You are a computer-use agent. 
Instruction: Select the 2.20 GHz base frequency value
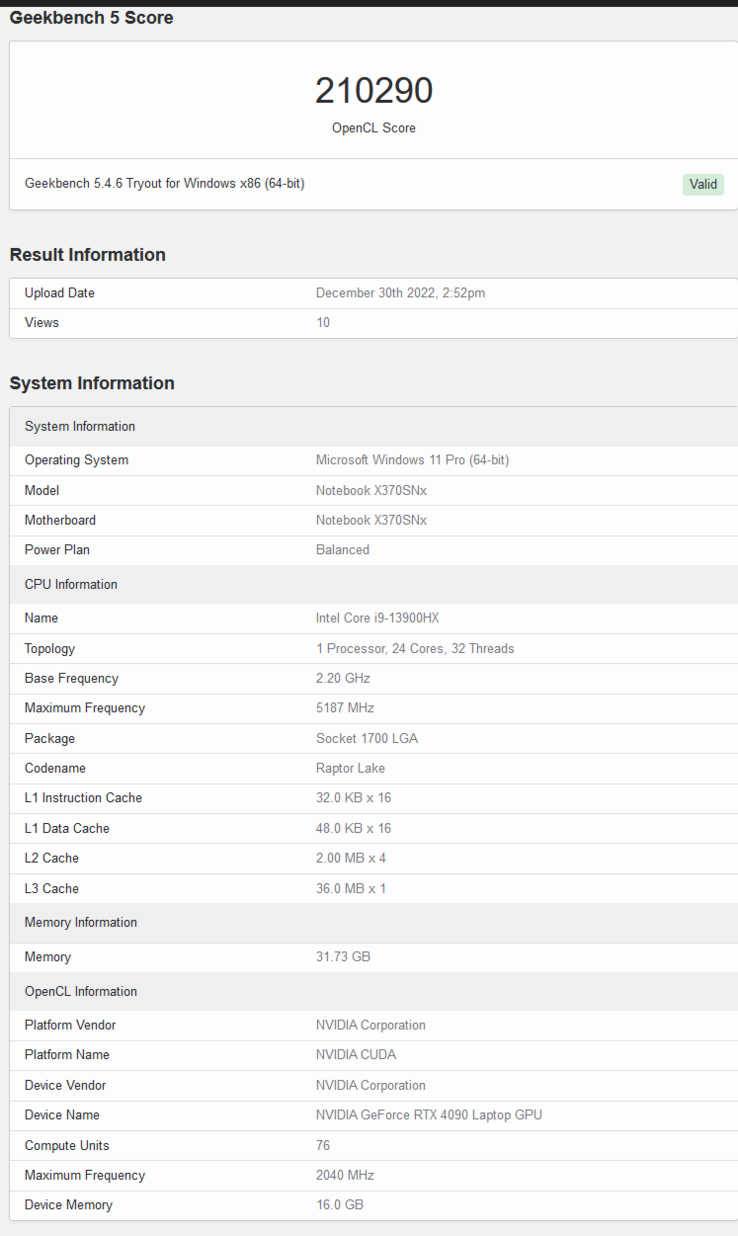pos(343,678)
